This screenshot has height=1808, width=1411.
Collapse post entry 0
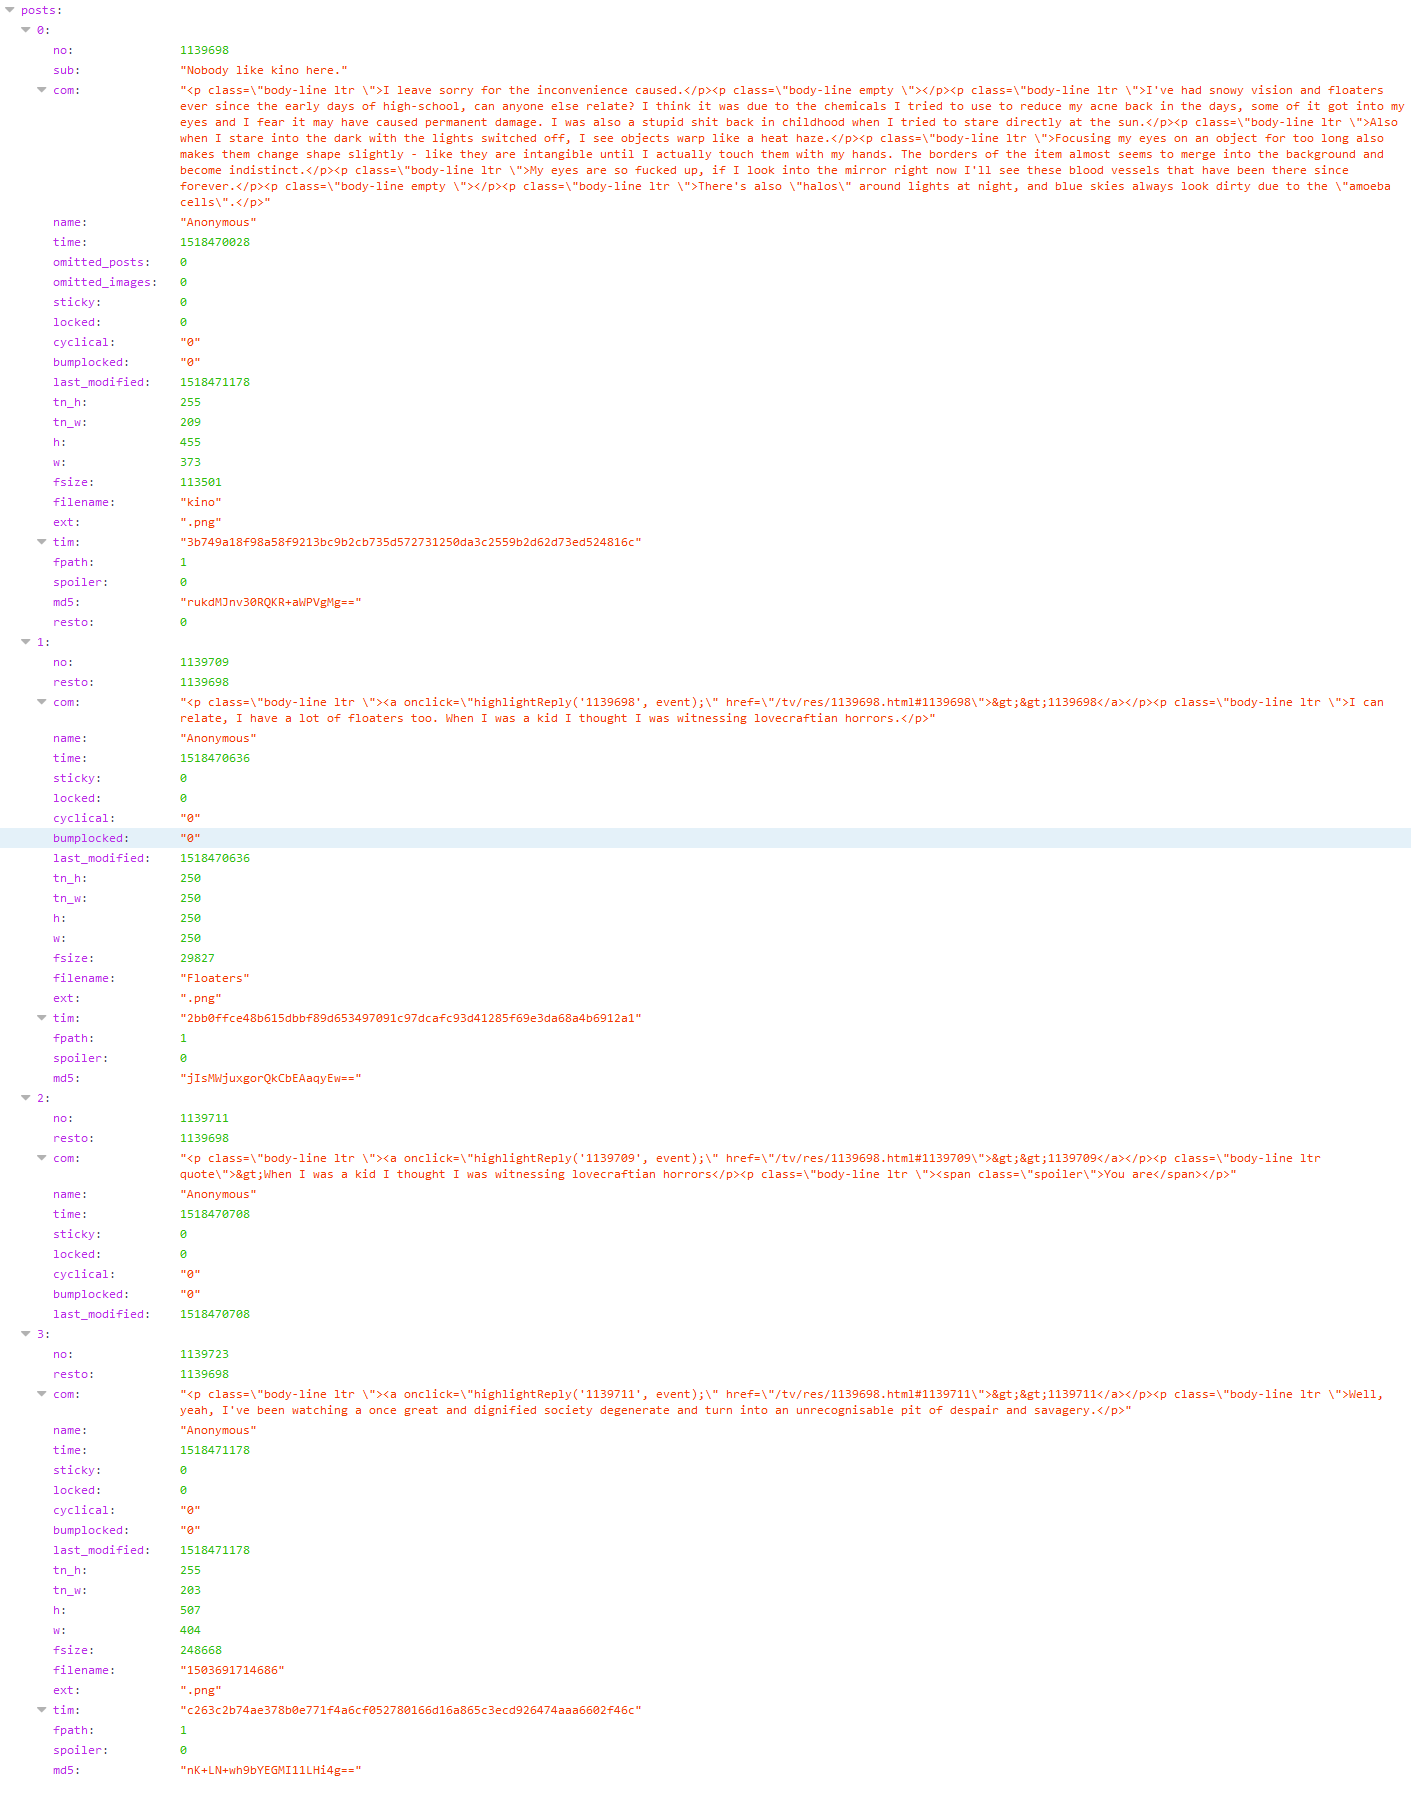click(x=26, y=30)
